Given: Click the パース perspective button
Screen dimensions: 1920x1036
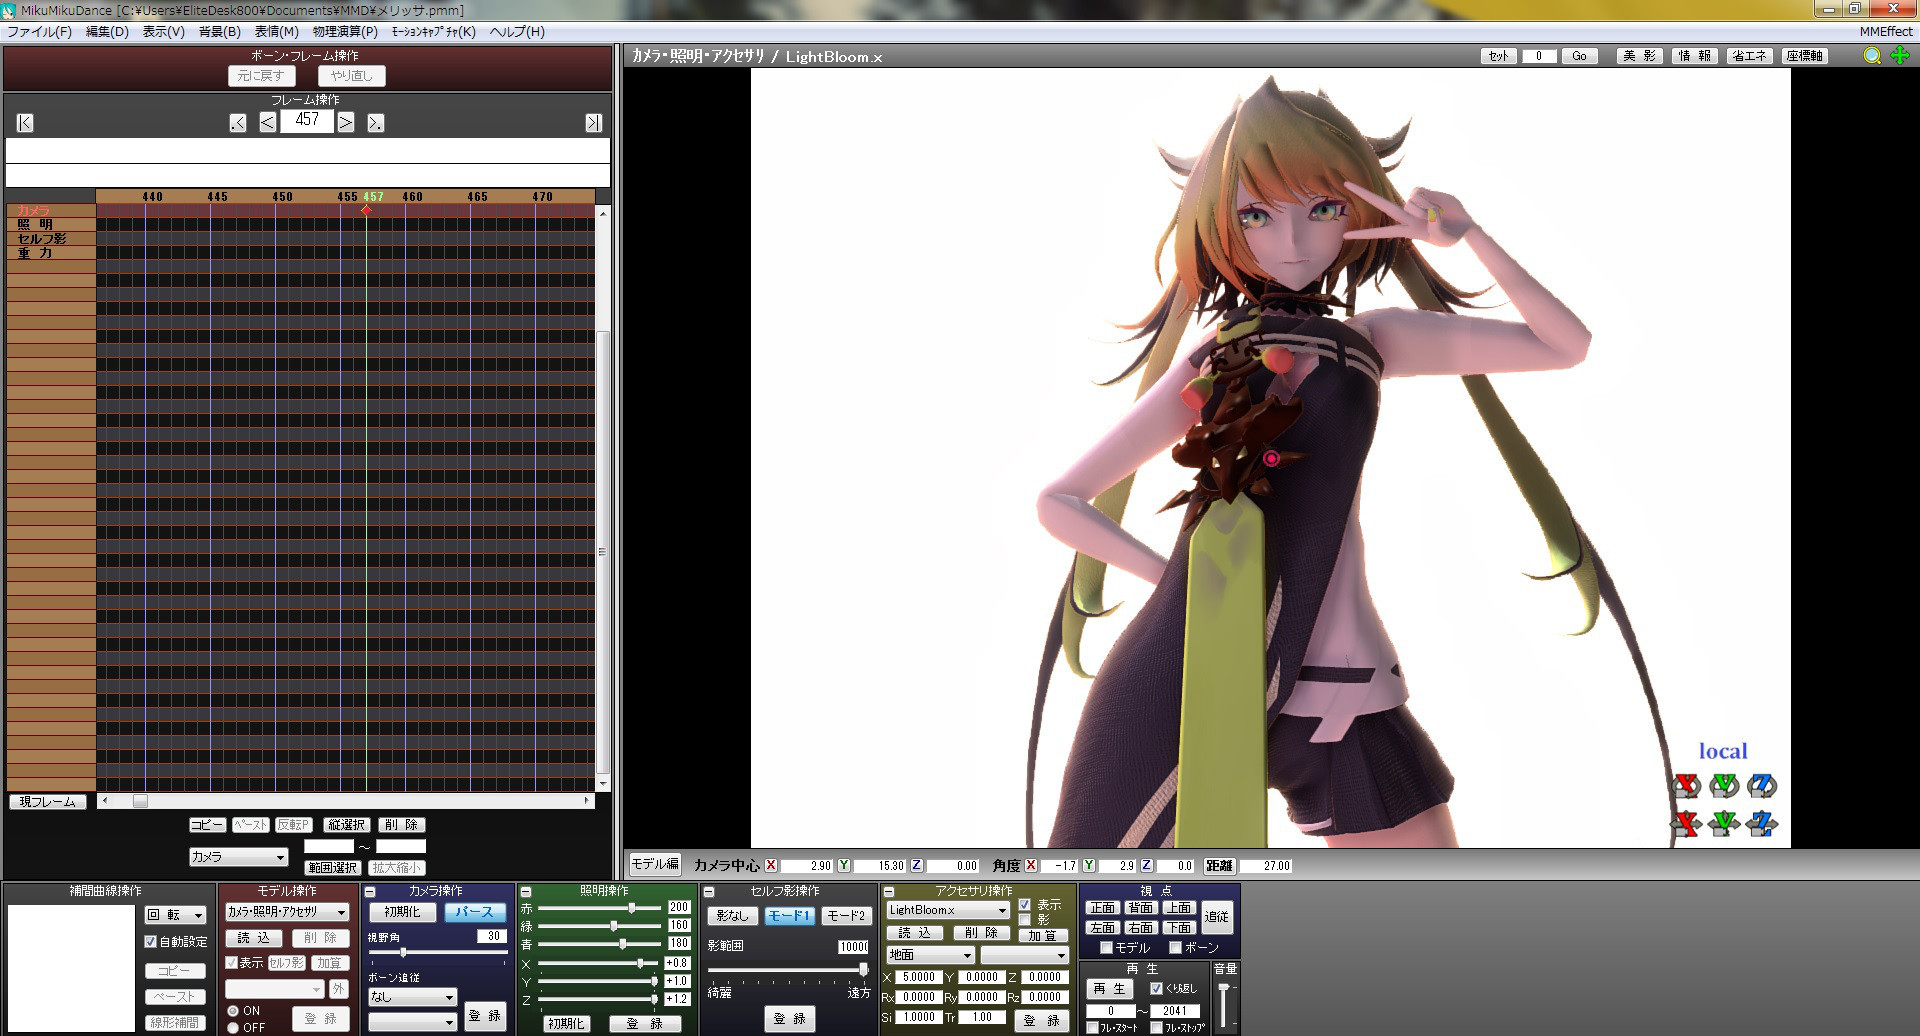Looking at the screenshot, I should coord(474,912).
